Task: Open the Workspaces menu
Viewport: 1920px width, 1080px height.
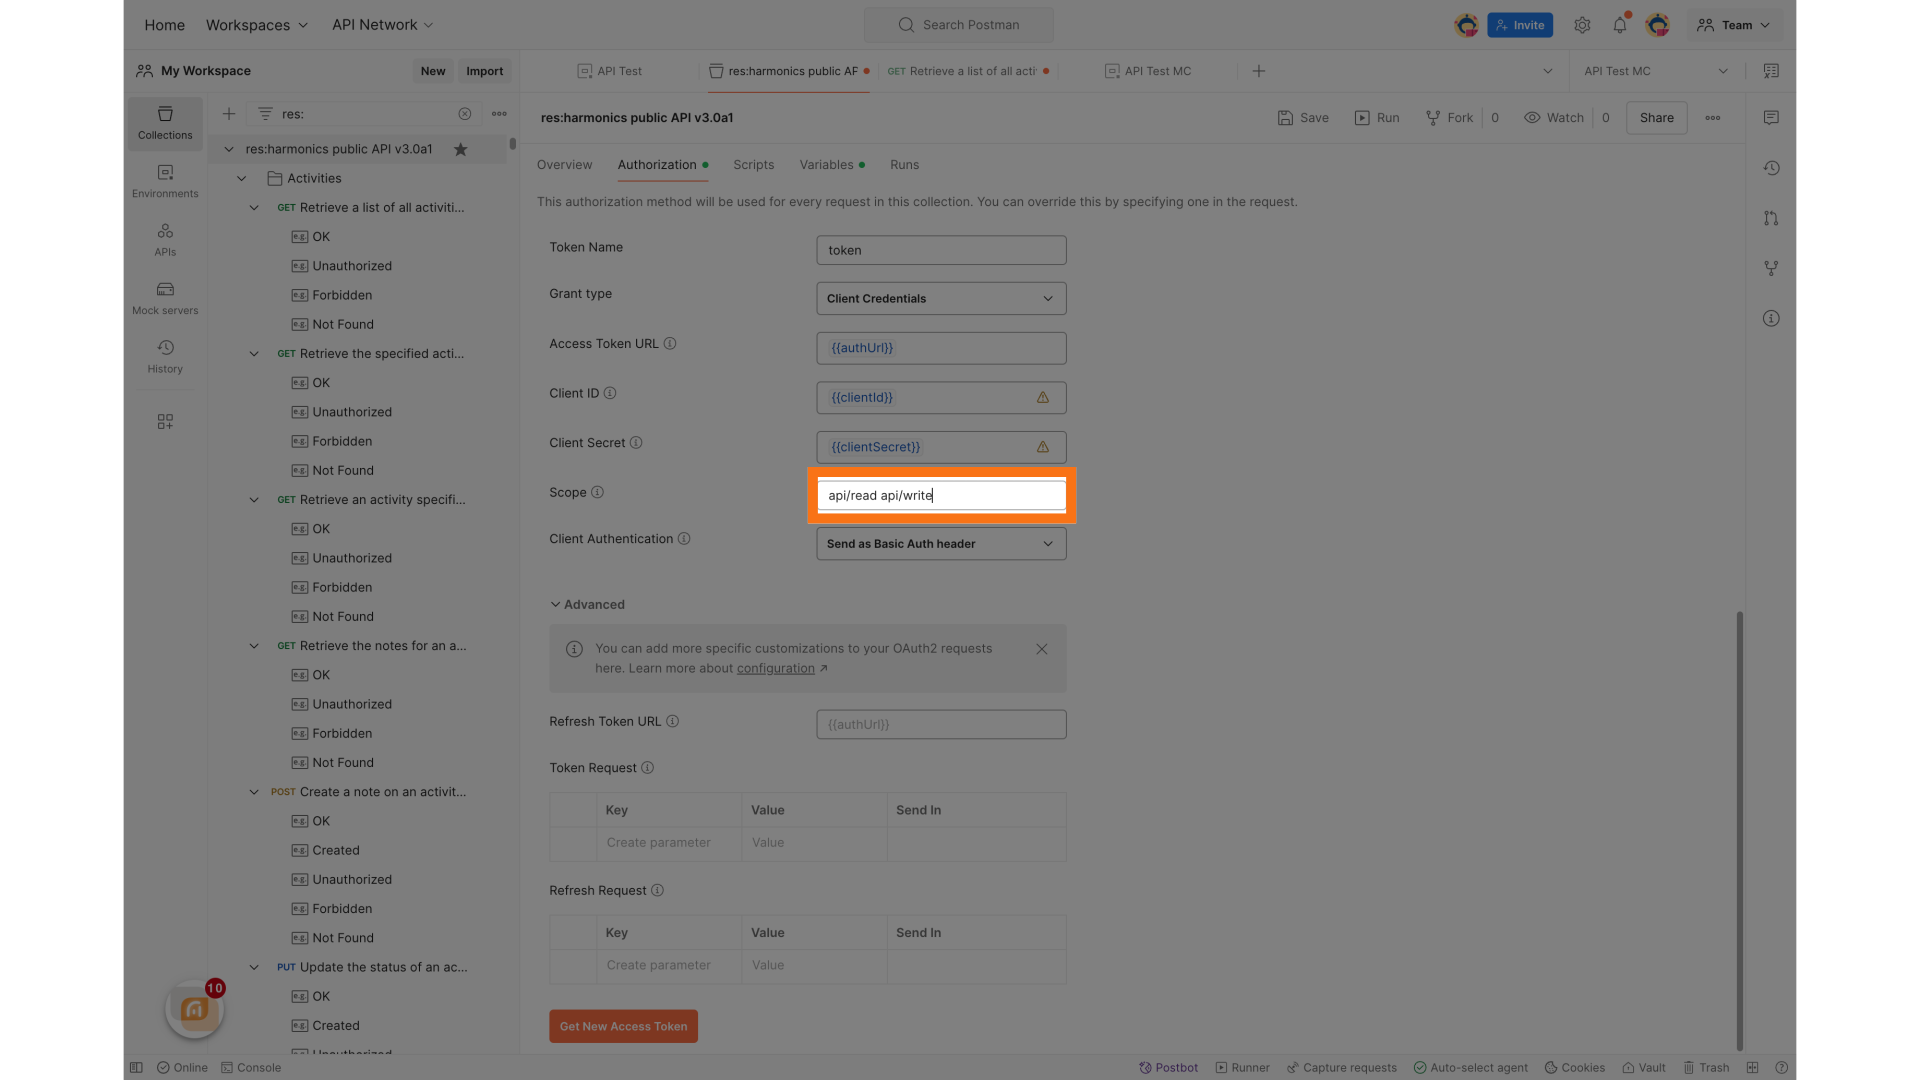Action: click(256, 25)
